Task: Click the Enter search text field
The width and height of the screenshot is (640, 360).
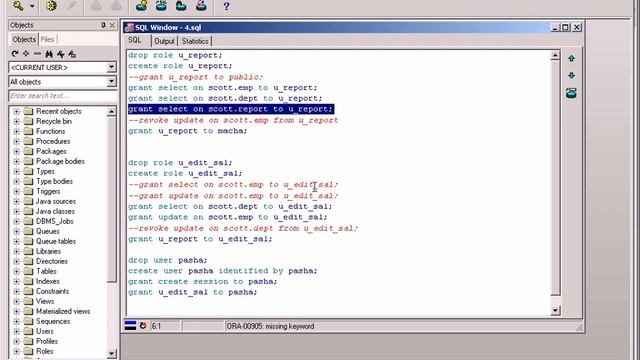Action: [62, 96]
